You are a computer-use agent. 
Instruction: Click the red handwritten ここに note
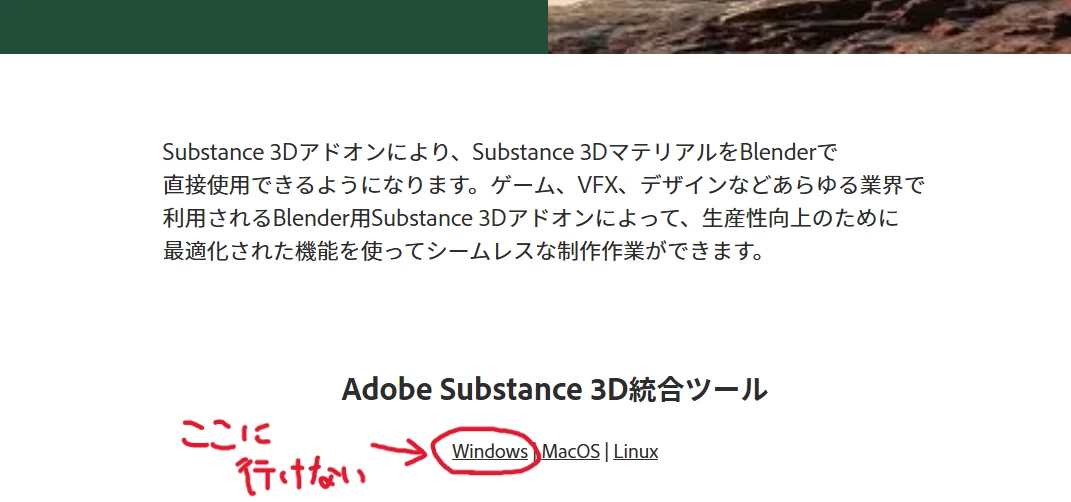coord(226,436)
